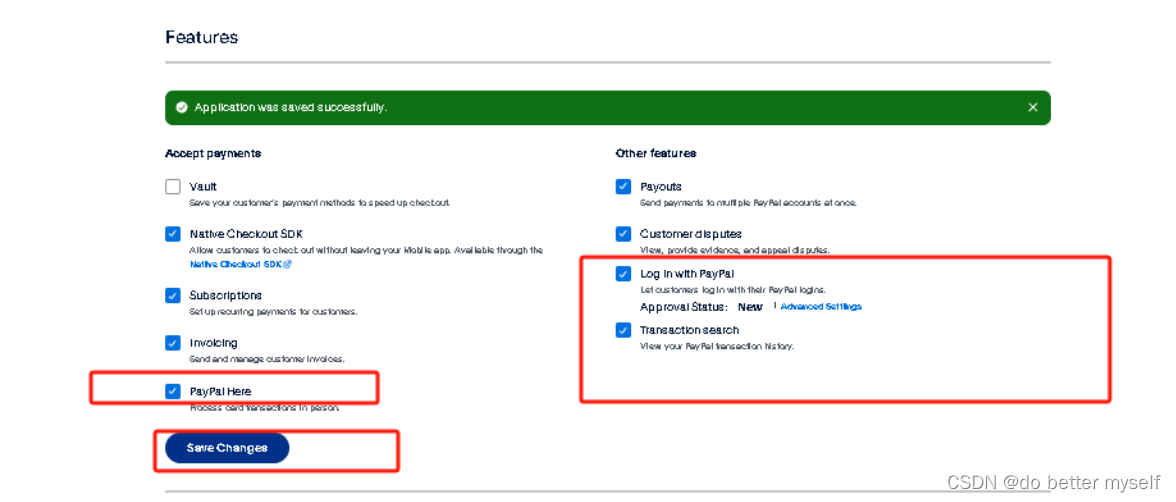Image resolution: width=1176 pixels, height=502 pixels.
Task: Click the Accept payments label
Action: (x=213, y=153)
